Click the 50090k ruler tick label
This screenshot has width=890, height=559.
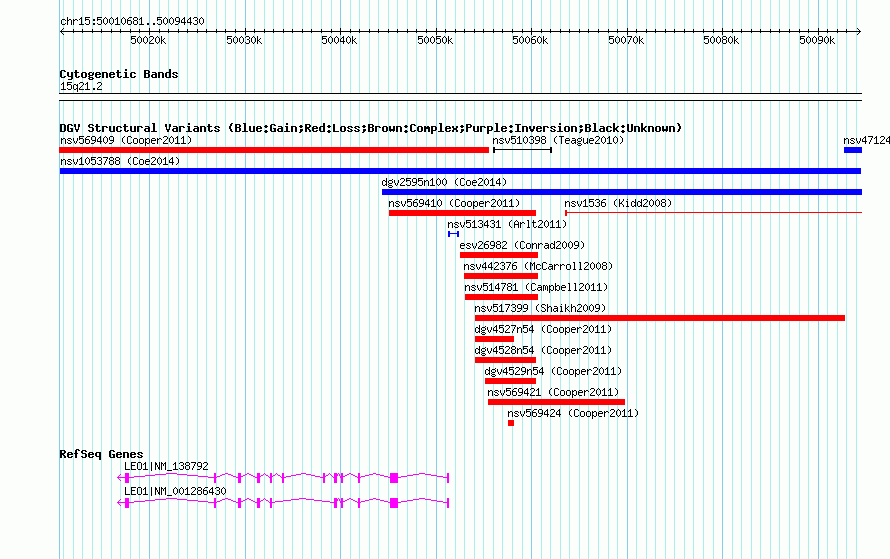click(x=817, y=40)
